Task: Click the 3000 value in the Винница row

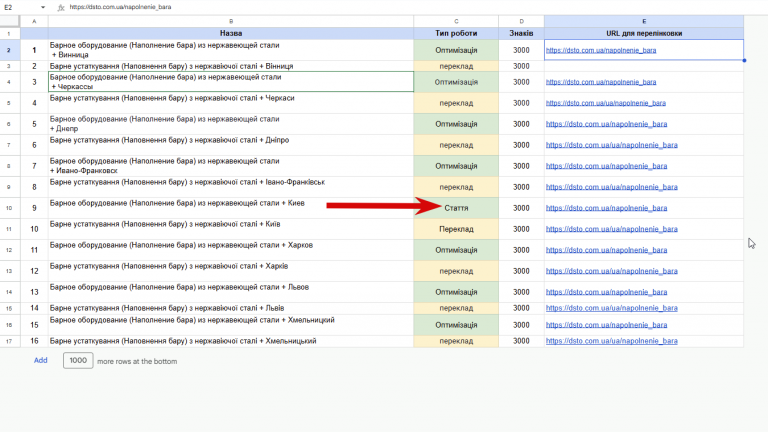Action: point(521,50)
